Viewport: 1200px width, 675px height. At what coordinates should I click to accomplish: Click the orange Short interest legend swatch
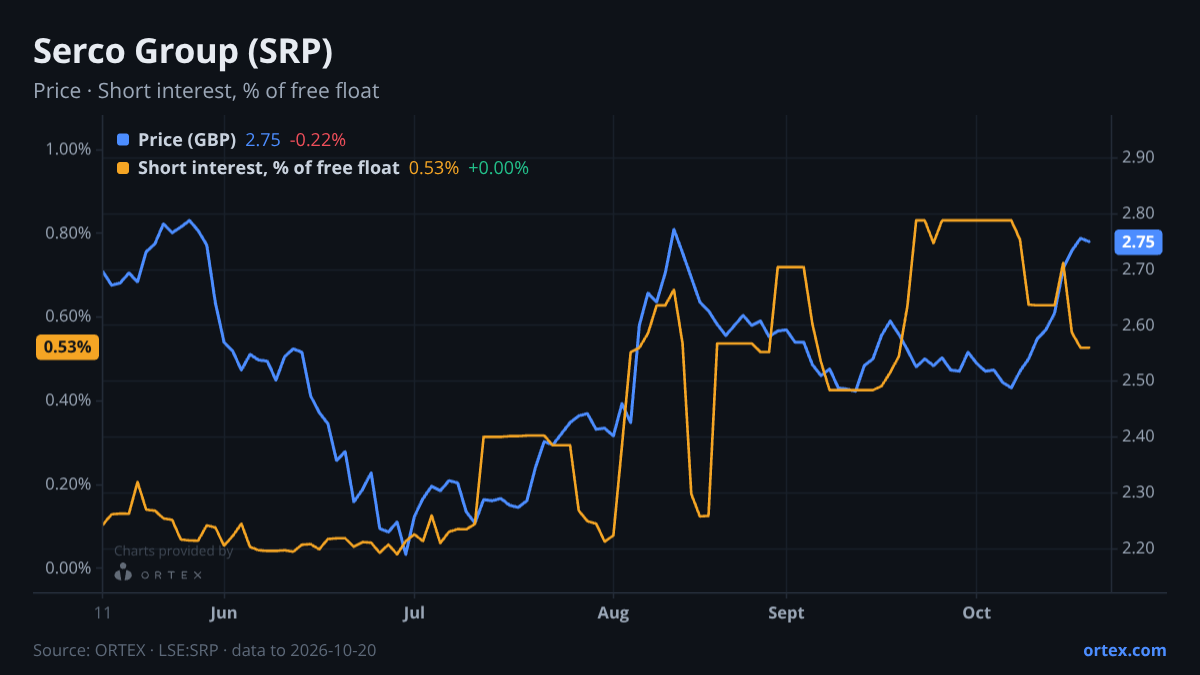123,168
